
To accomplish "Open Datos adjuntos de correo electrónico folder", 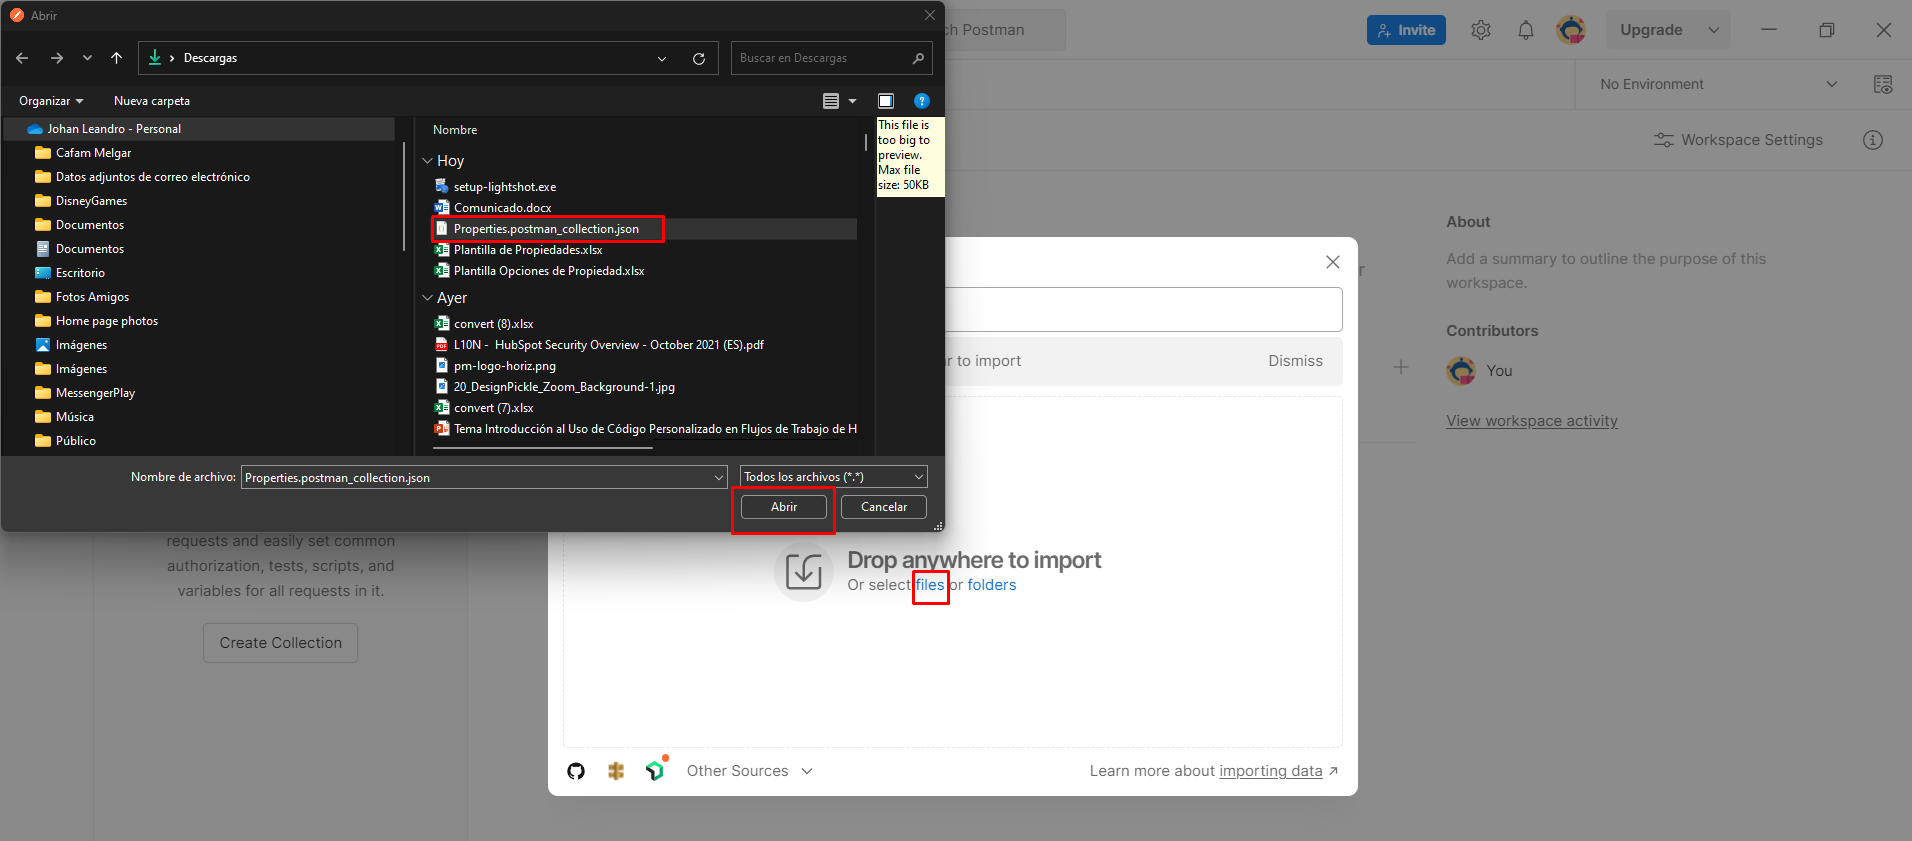I will (x=152, y=177).
